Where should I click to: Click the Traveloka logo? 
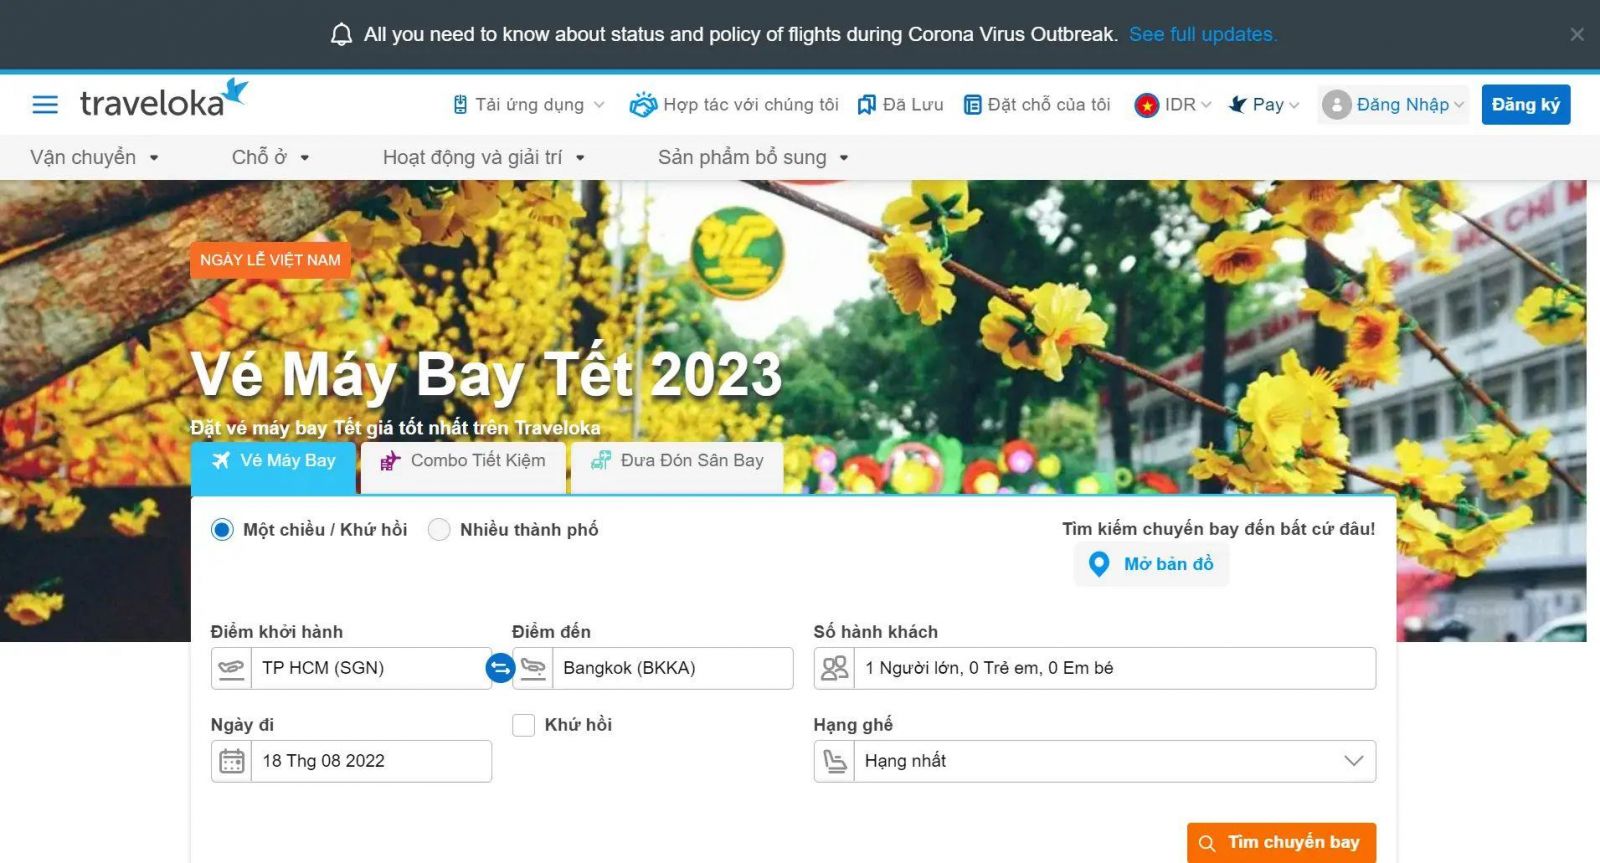[164, 99]
